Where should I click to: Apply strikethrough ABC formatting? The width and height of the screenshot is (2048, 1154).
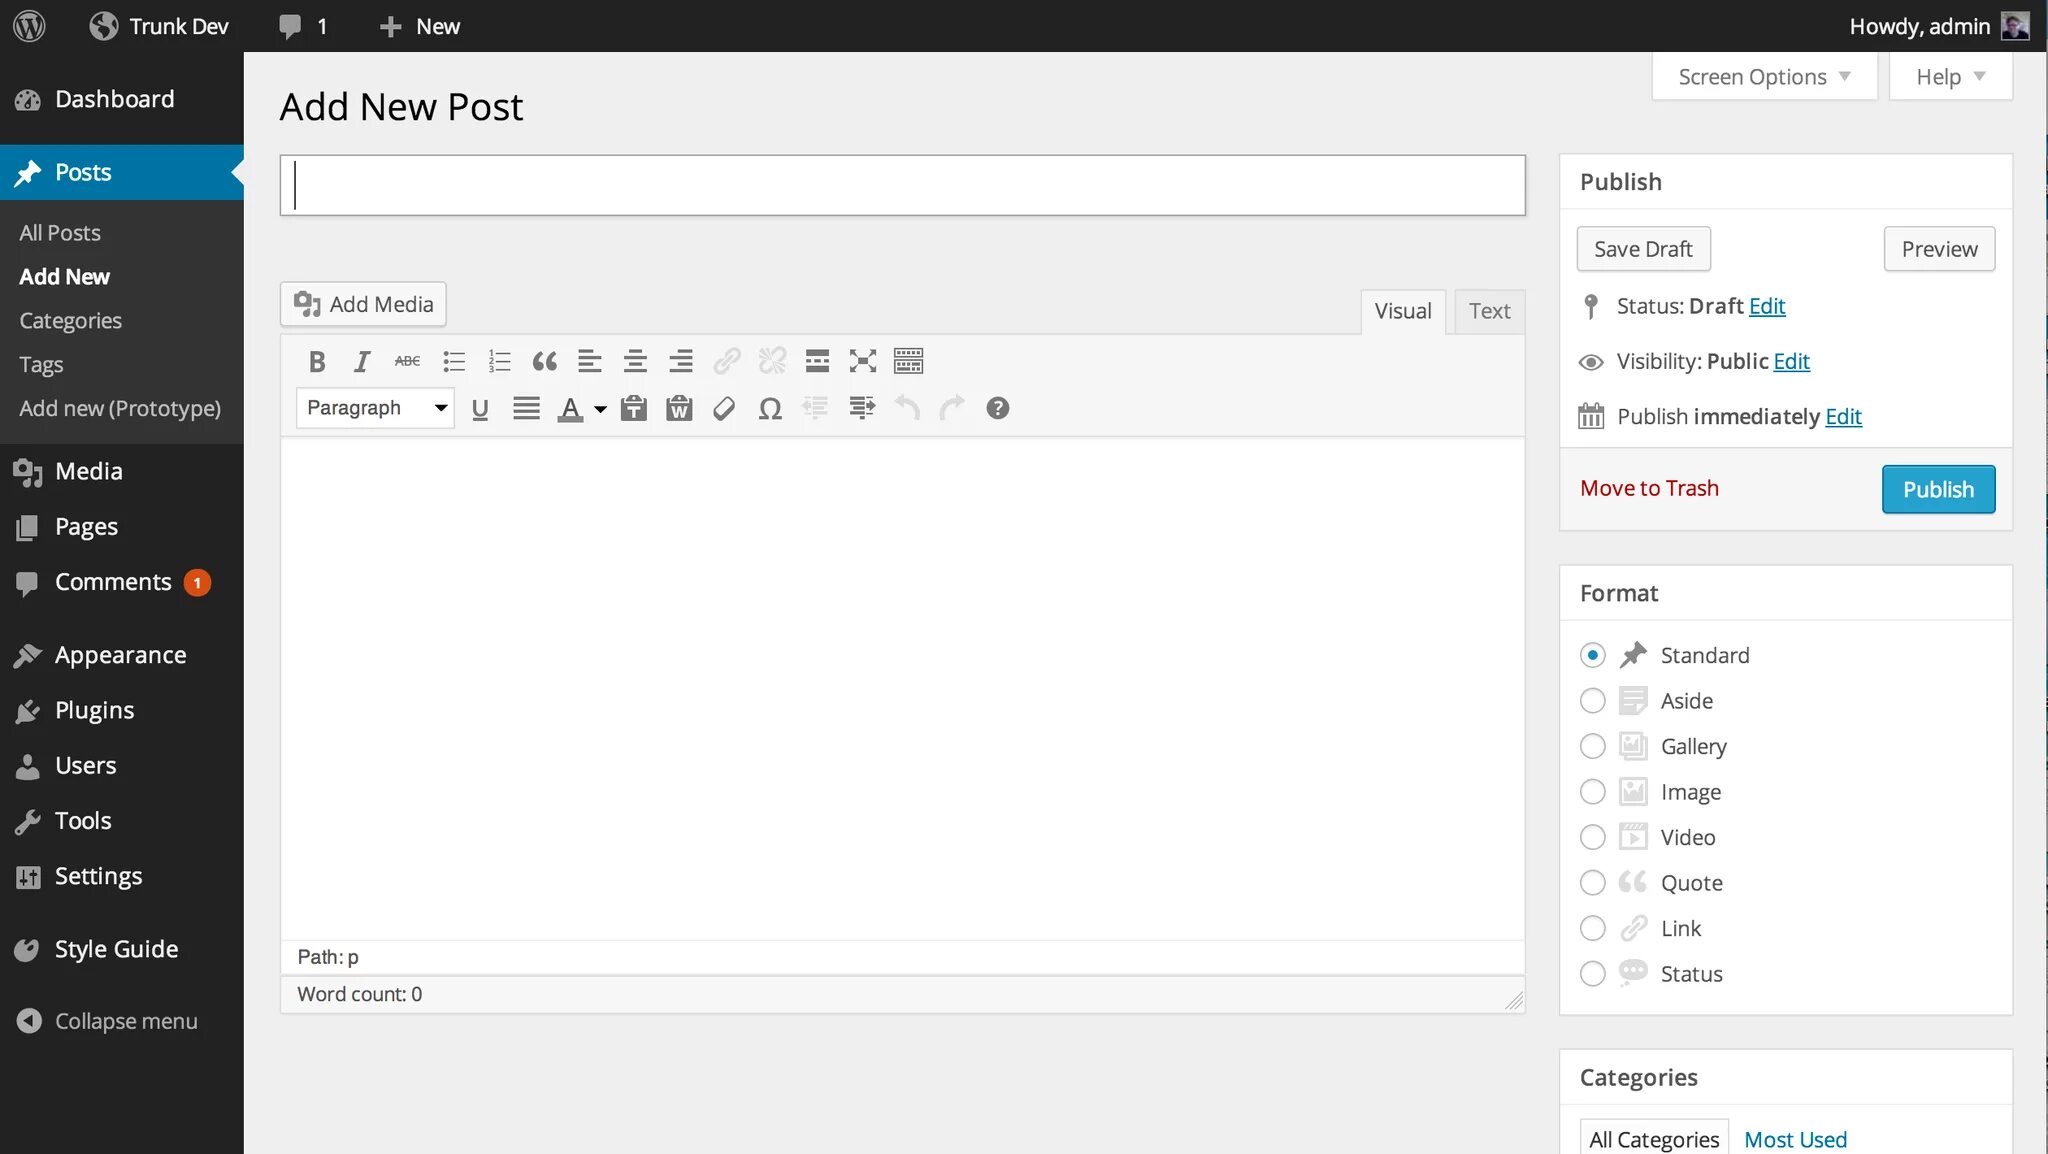click(x=407, y=361)
